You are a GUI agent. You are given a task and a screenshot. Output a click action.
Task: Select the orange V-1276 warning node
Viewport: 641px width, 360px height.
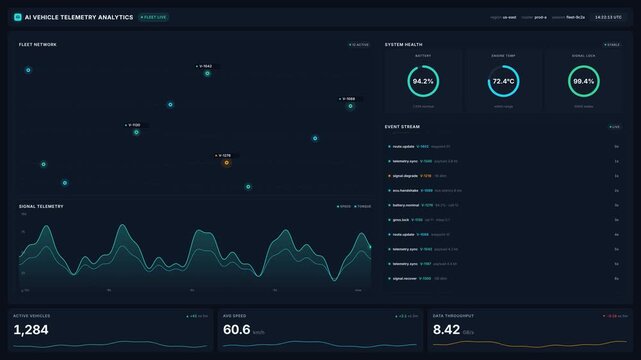click(x=226, y=163)
